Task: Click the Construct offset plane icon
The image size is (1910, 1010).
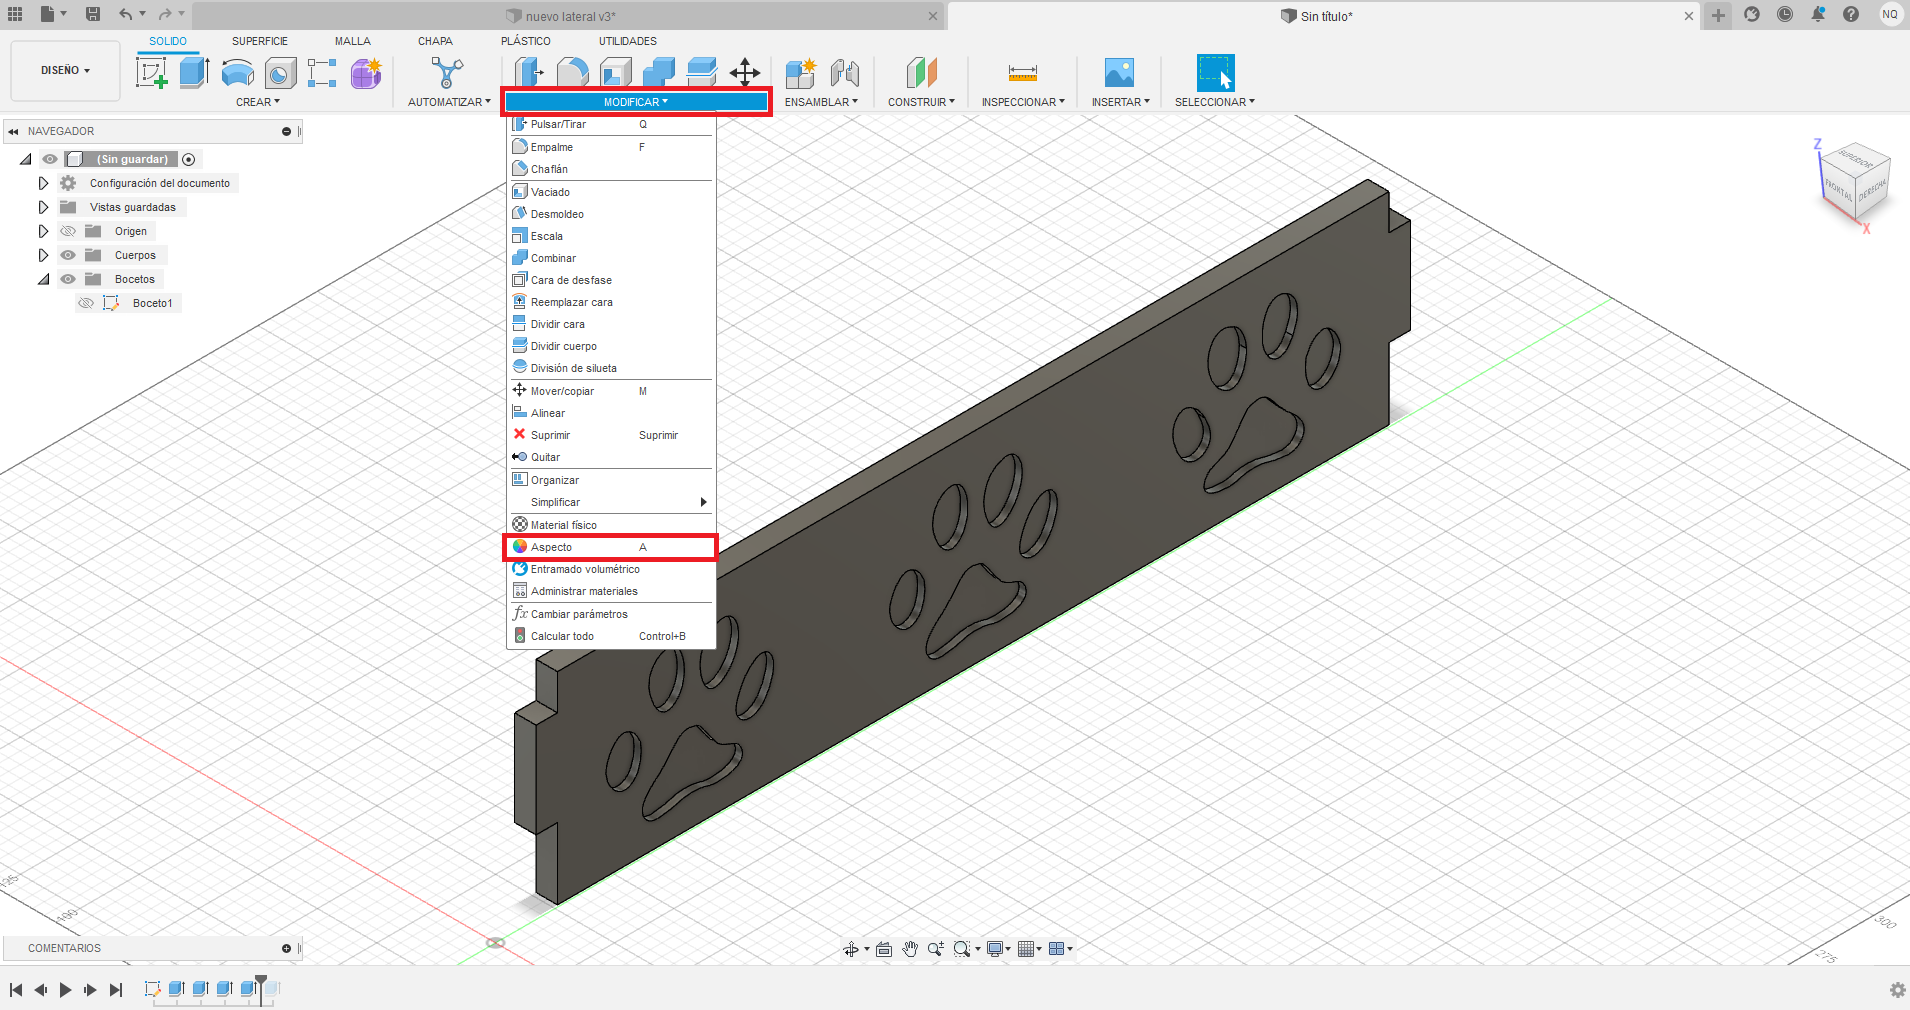Action: click(921, 73)
